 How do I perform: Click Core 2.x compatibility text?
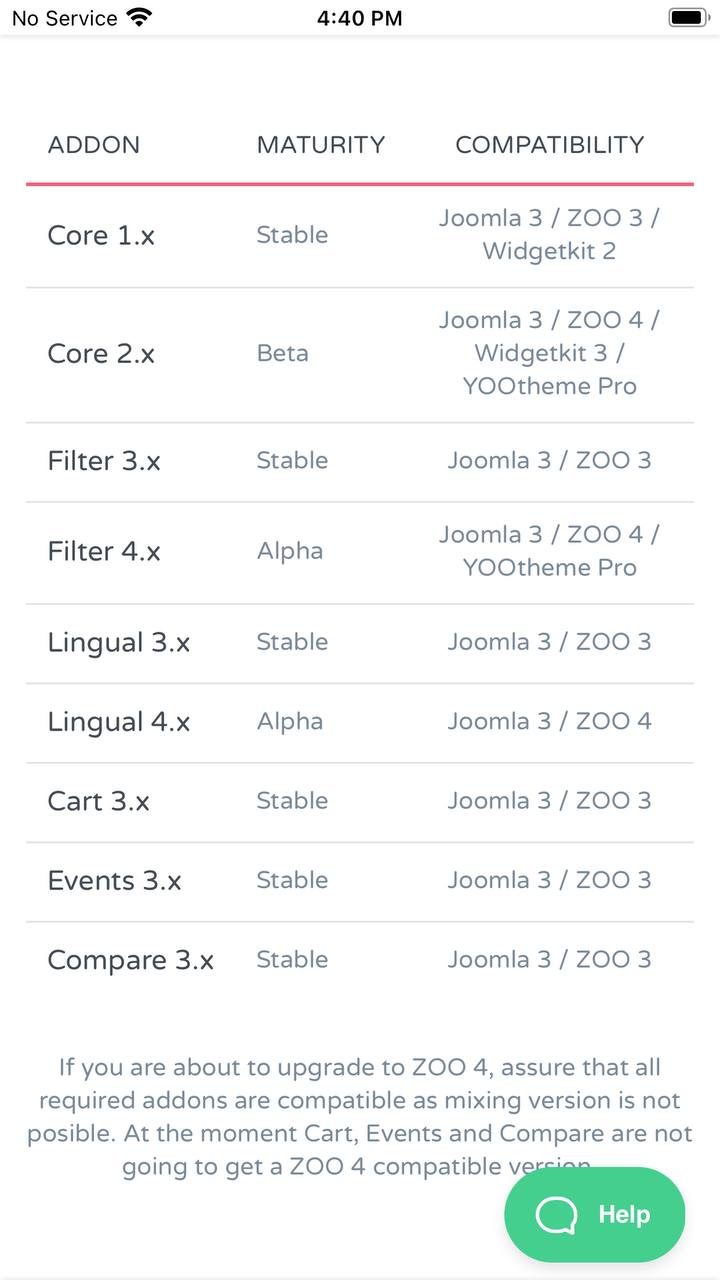click(x=549, y=353)
